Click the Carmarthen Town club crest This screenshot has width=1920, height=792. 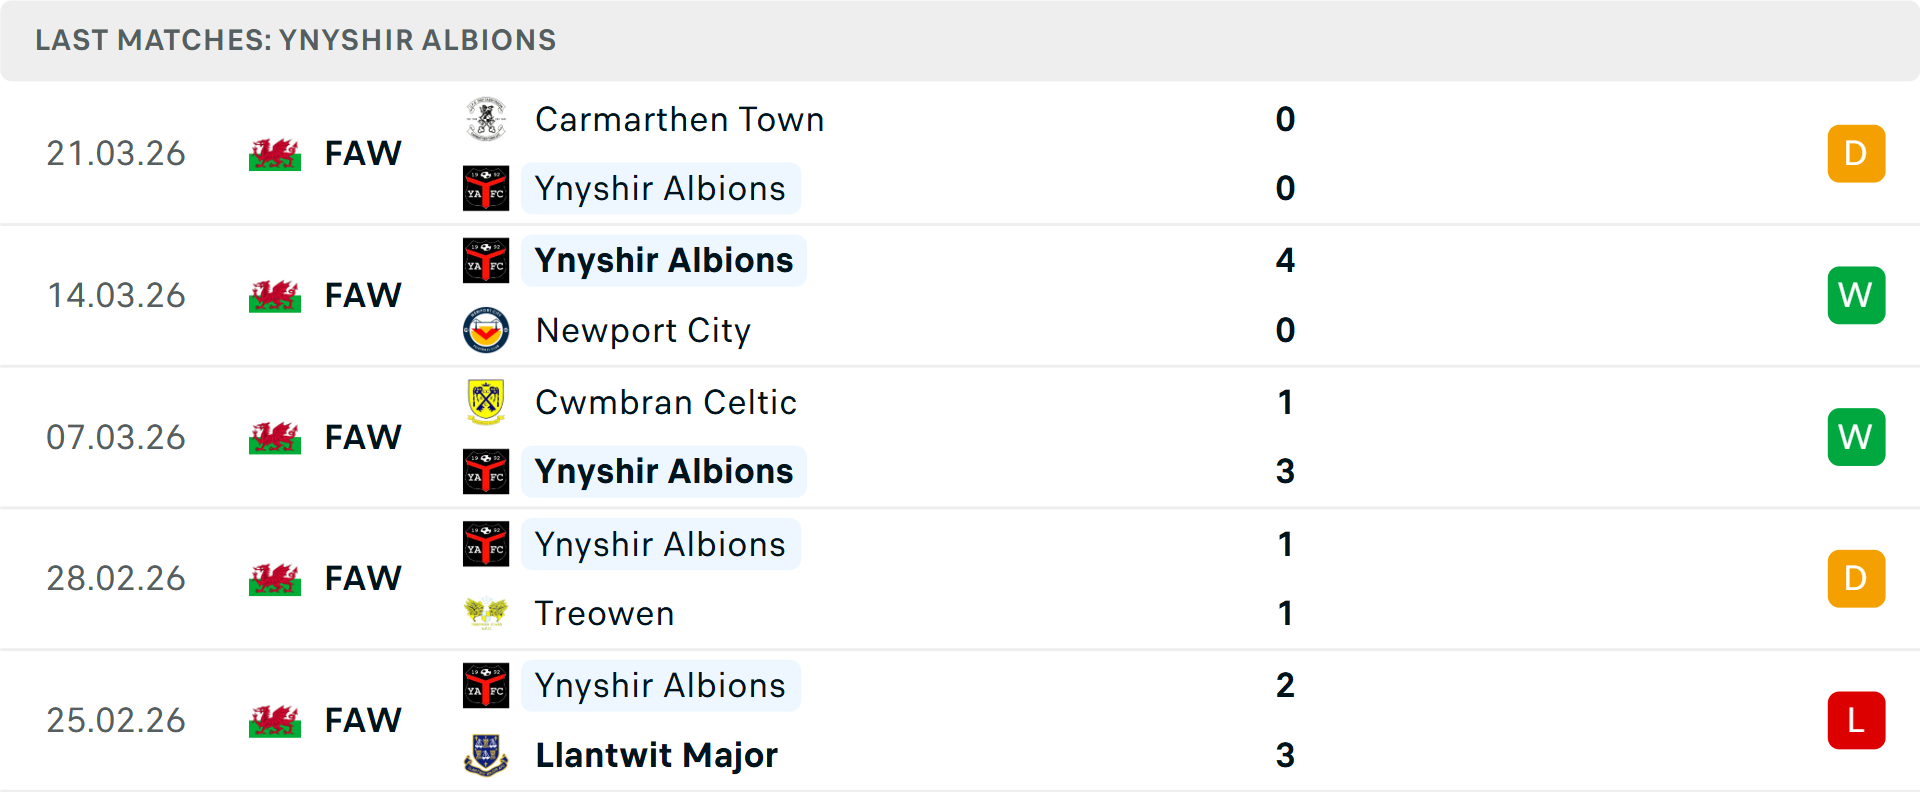[486, 119]
